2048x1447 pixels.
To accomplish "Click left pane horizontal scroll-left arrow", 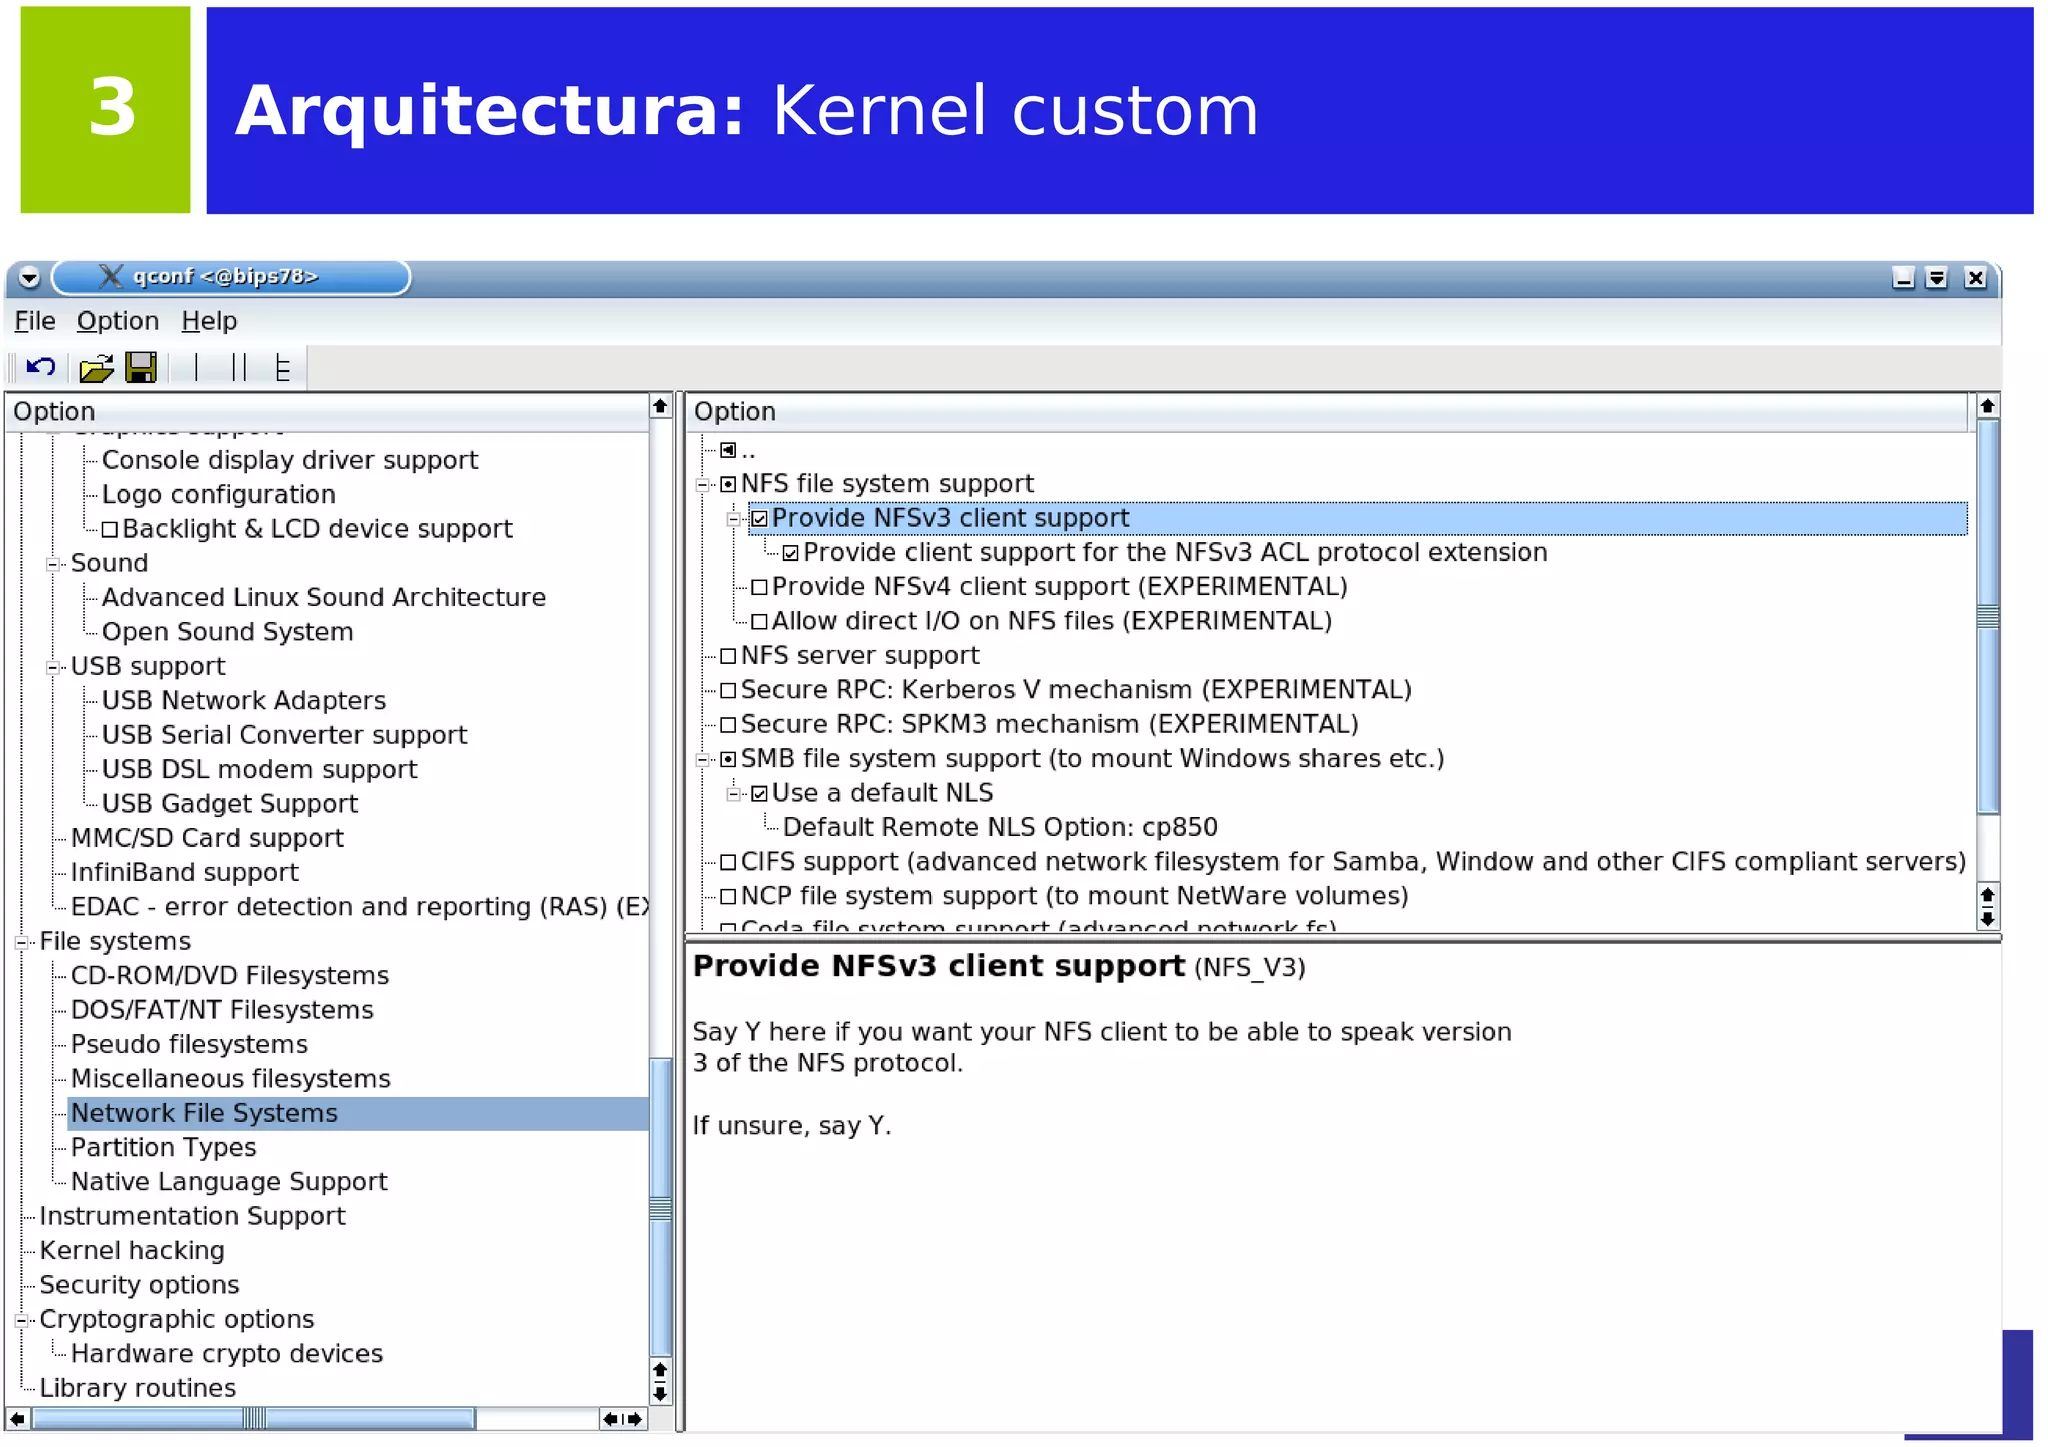I will (17, 1419).
